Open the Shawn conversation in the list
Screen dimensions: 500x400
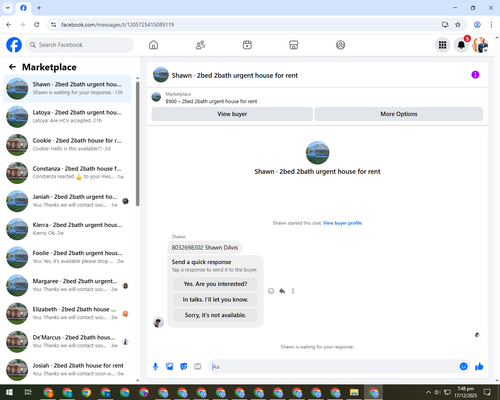click(68, 89)
